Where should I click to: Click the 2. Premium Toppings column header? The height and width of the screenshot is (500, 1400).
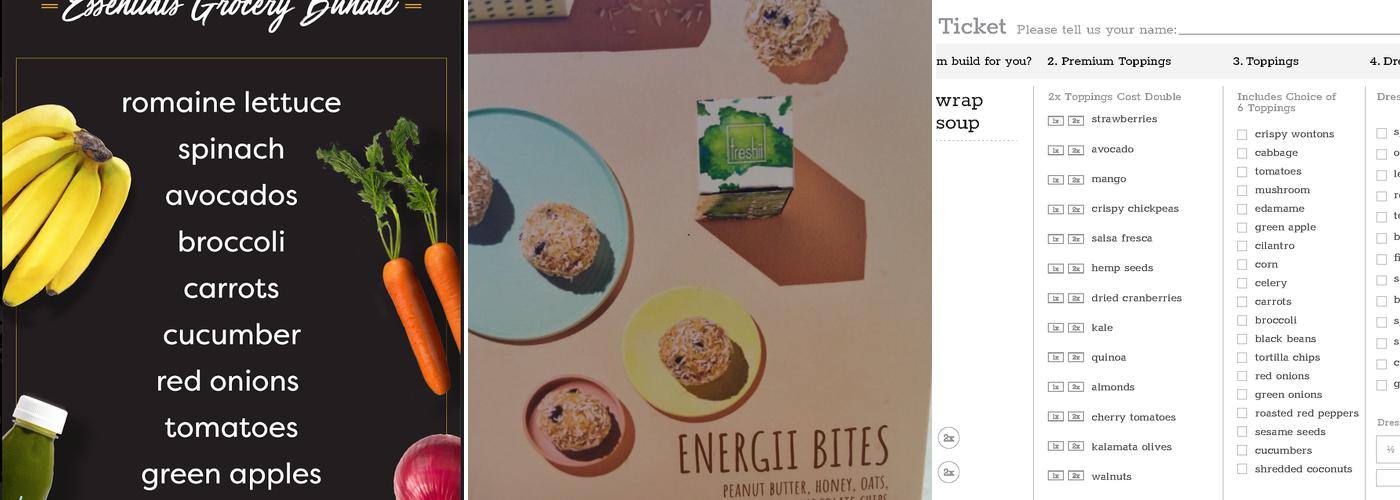coord(1109,61)
